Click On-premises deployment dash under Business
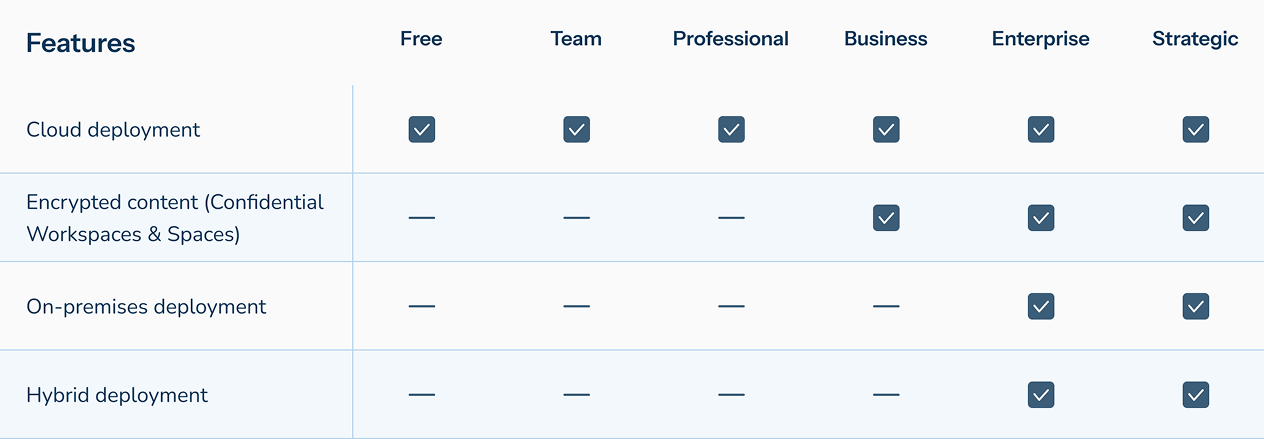 [886, 306]
